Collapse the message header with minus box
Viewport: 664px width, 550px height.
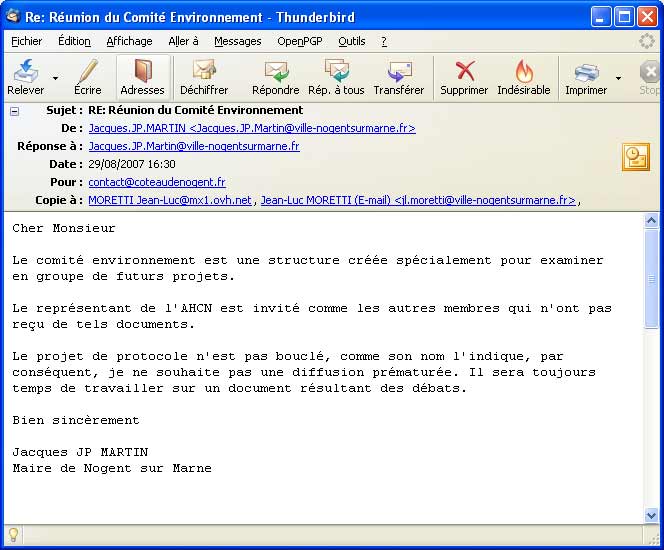tap(14, 111)
